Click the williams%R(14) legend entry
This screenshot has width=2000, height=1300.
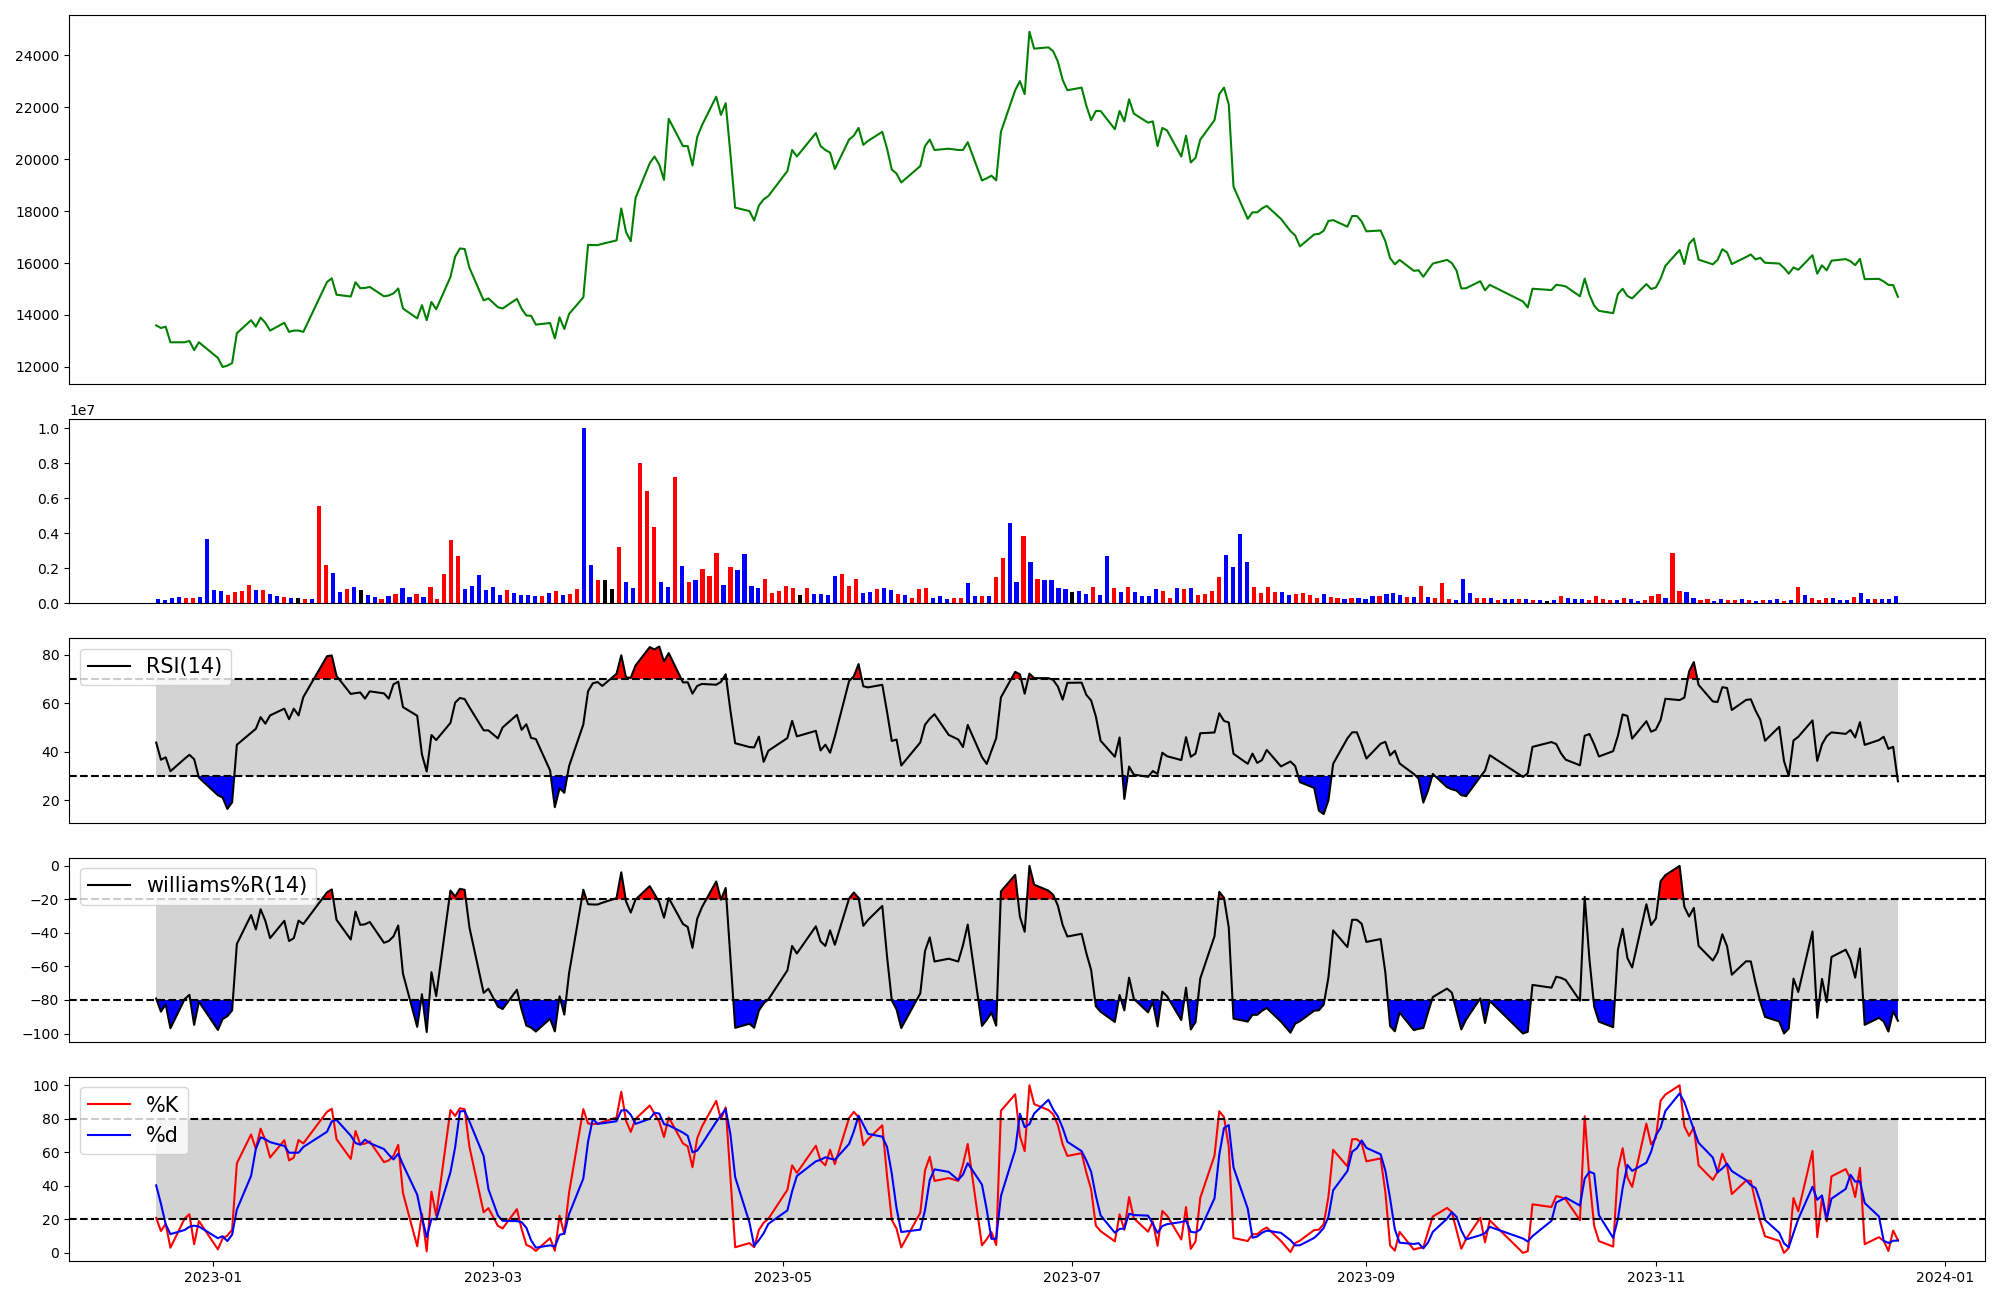click(226, 885)
